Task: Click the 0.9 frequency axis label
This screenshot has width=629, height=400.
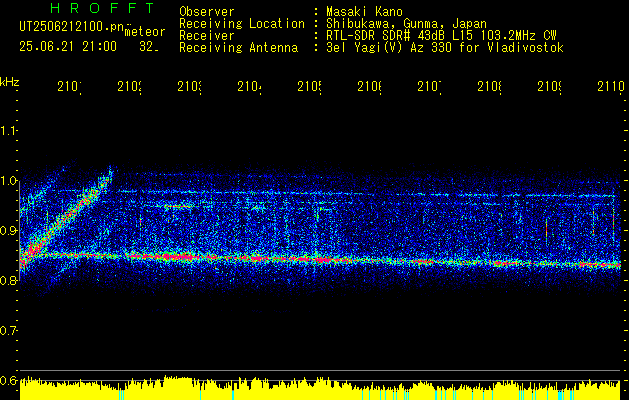Action: pos(8,231)
